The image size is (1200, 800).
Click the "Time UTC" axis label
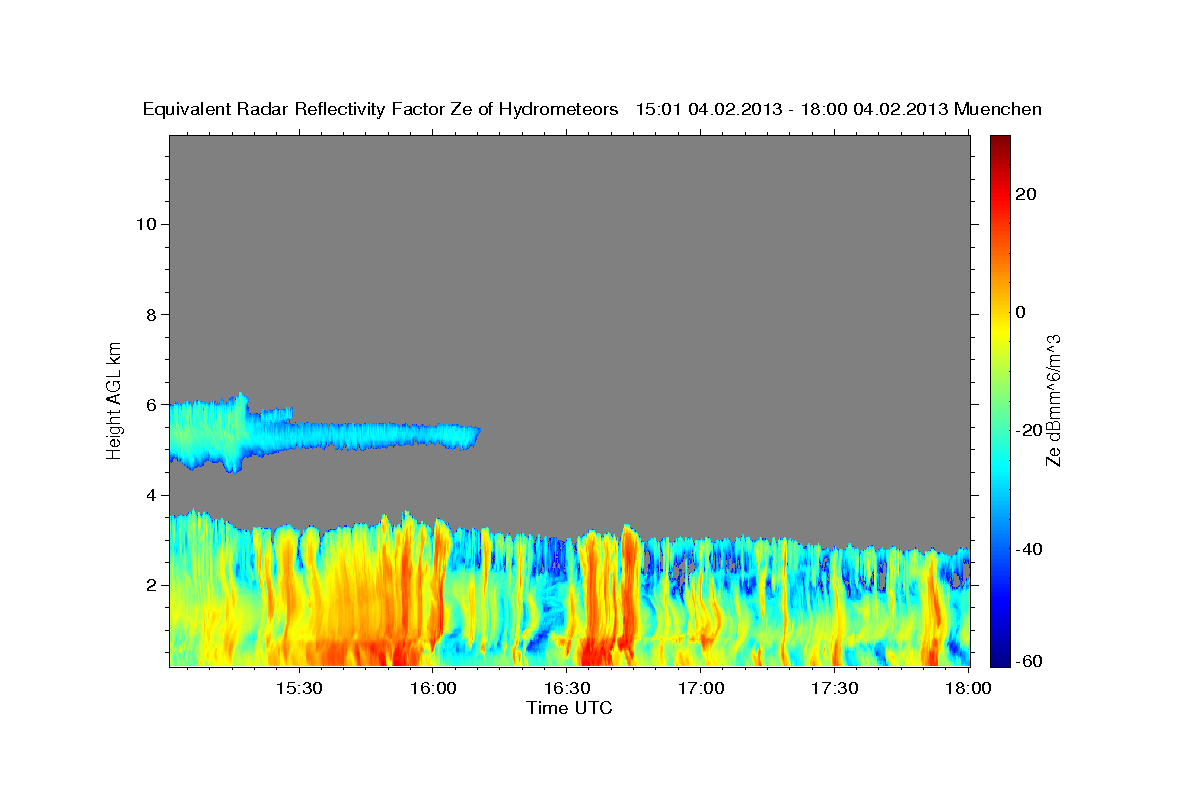569,708
